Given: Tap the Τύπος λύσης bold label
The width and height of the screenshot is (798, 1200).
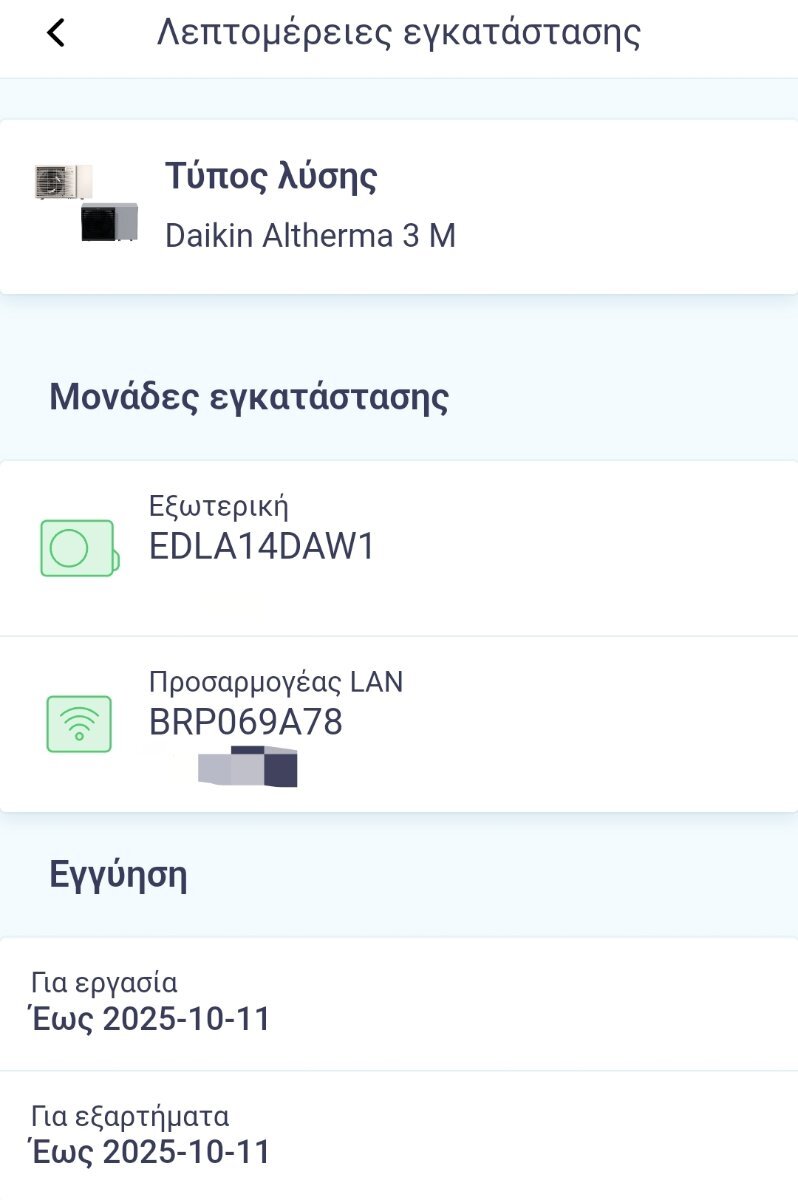Looking at the screenshot, I should tap(271, 178).
